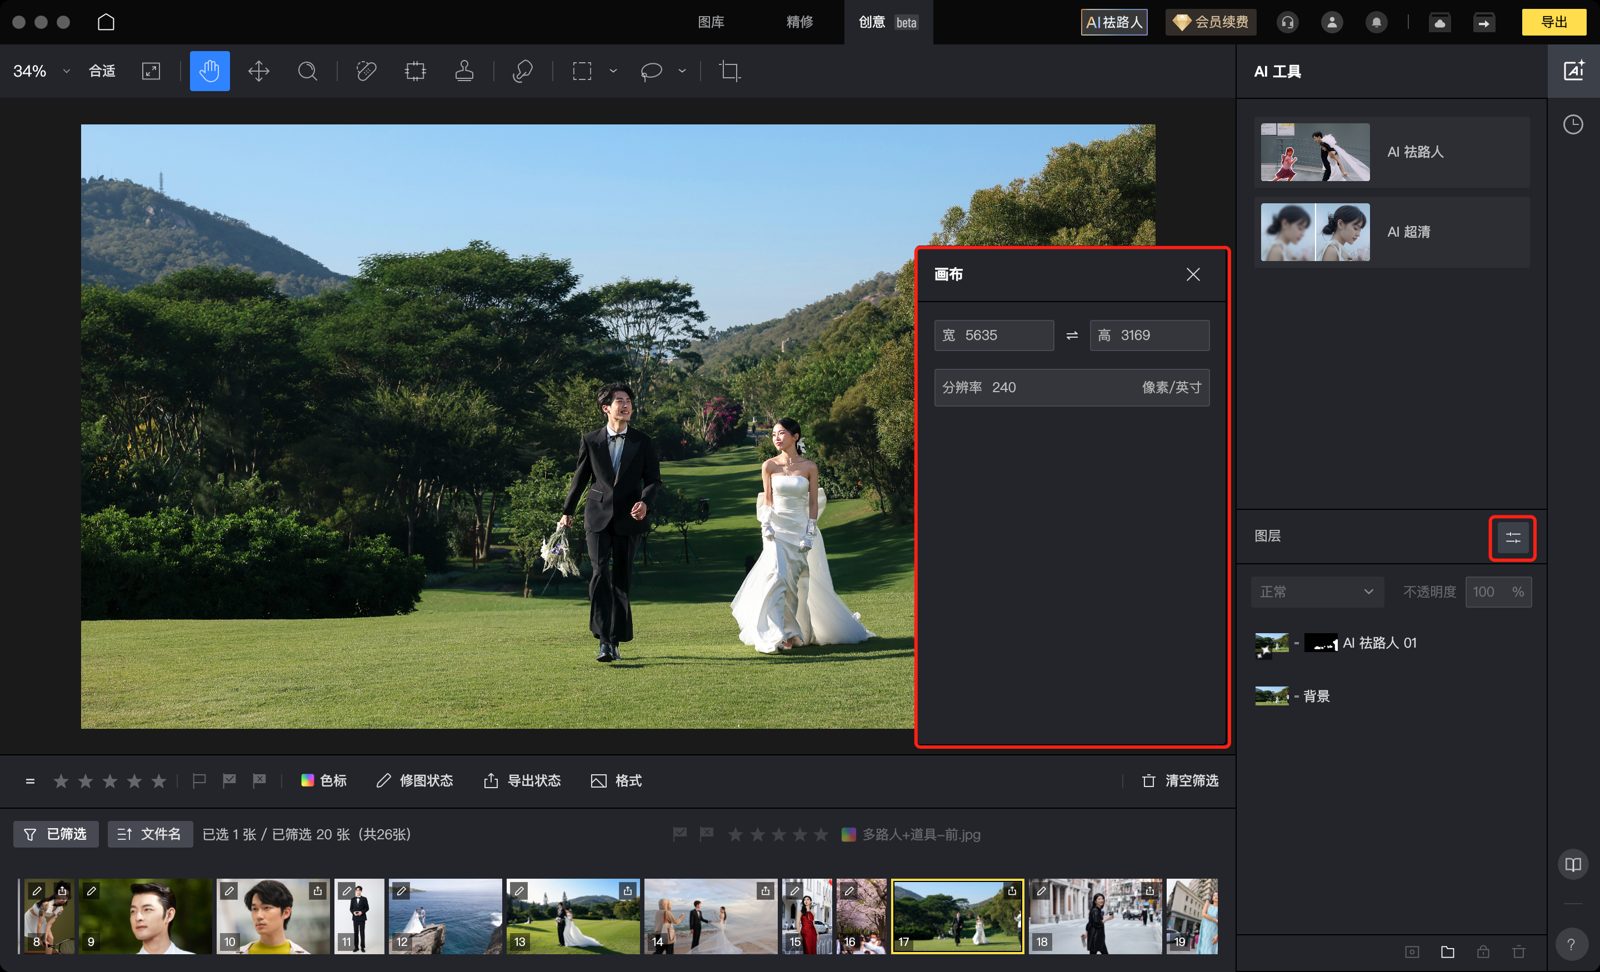Click 清空筛选 to clear filters
Viewport: 1600px width, 972px height.
[1180, 781]
